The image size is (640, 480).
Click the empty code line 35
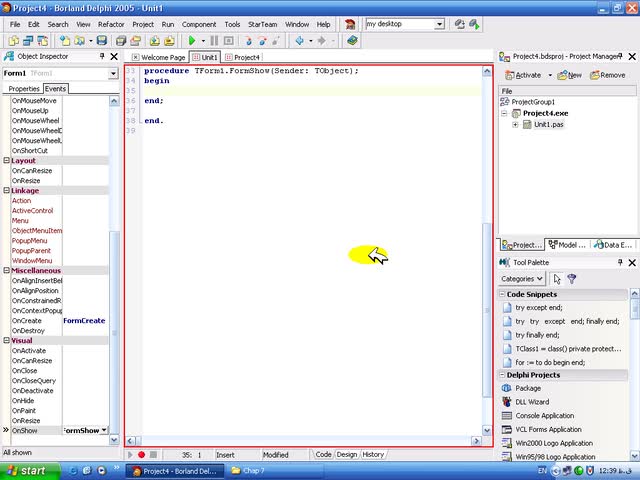(310, 91)
